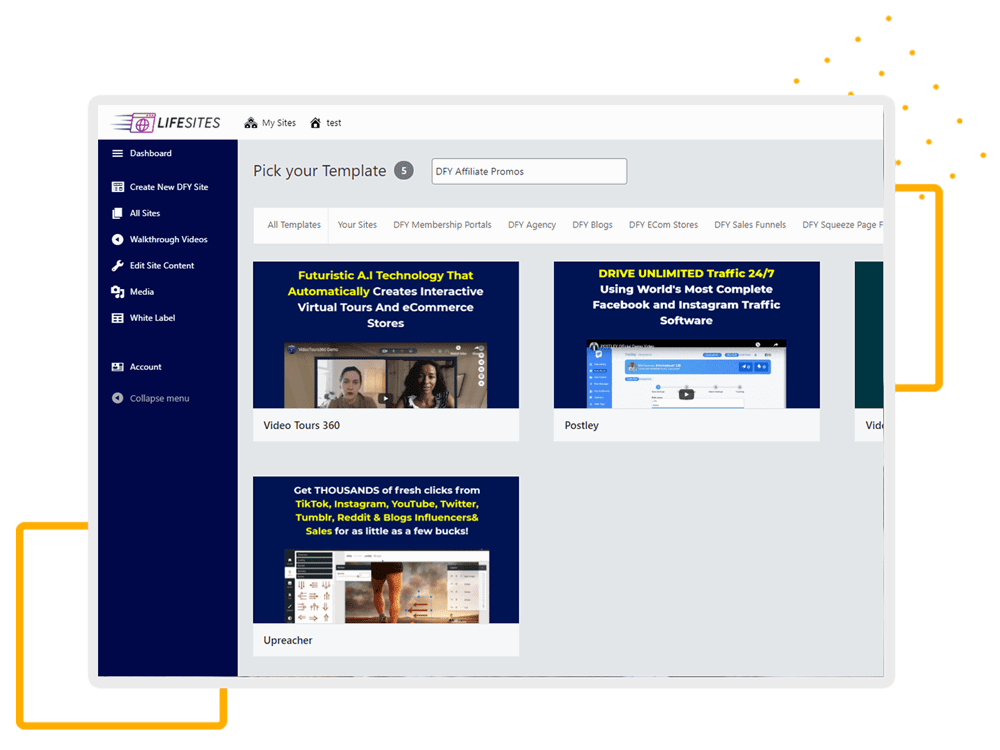Click the Video Tours 360 title
Image resolution: width=1000 pixels, height=750 pixels.
pyautogui.click(x=302, y=425)
